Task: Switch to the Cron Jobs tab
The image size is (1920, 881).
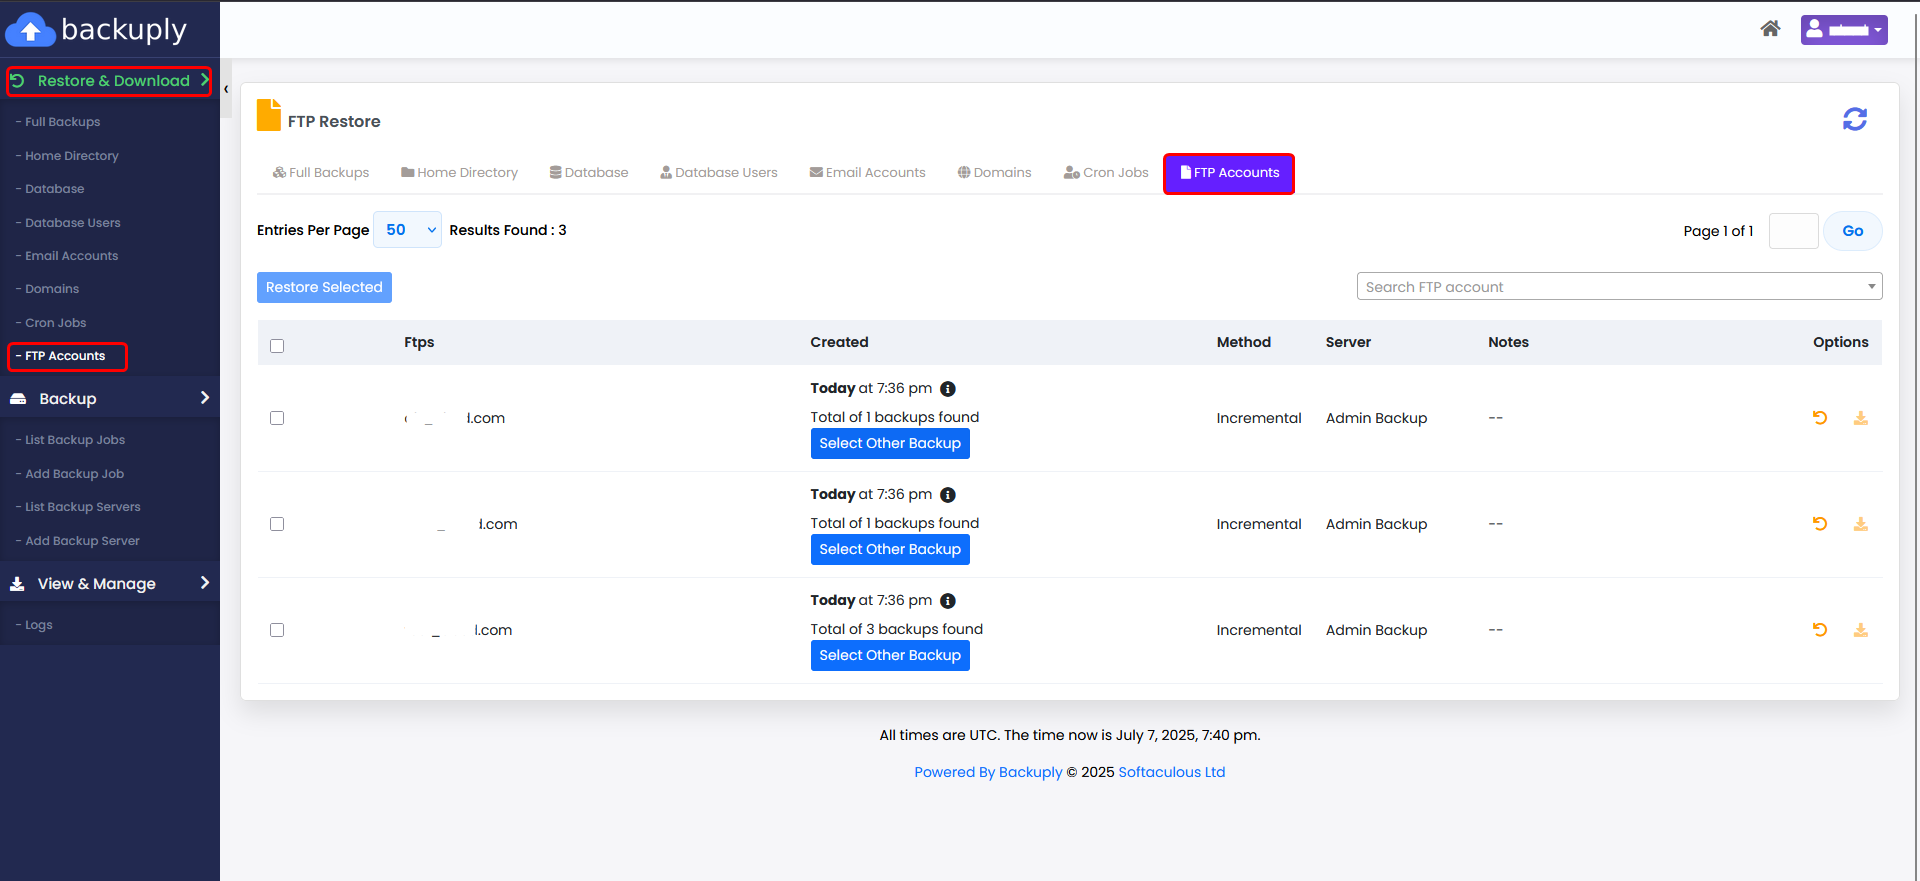Action: click(1106, 173)
